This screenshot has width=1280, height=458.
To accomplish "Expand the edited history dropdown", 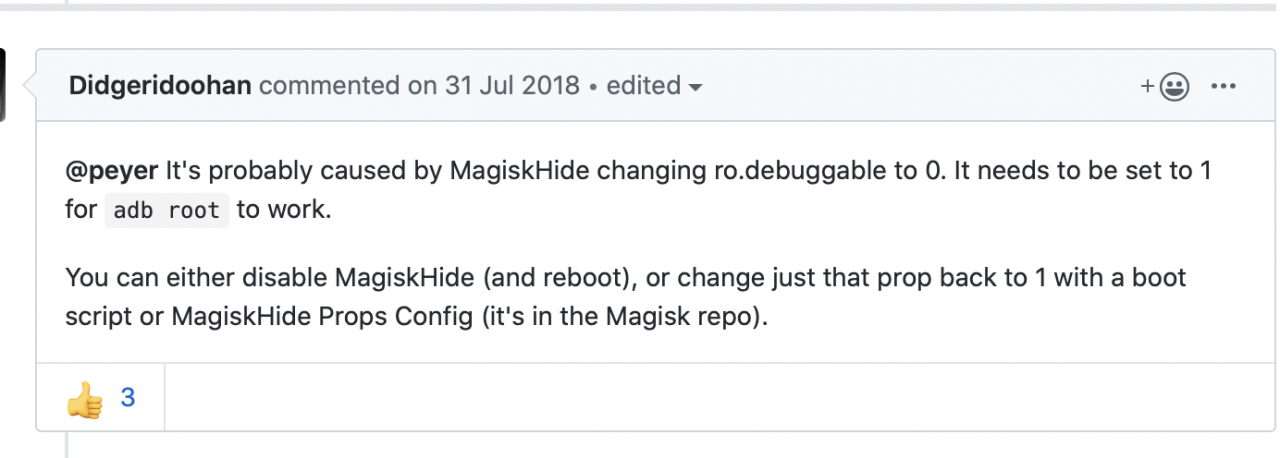I will [x=654, y=85].
